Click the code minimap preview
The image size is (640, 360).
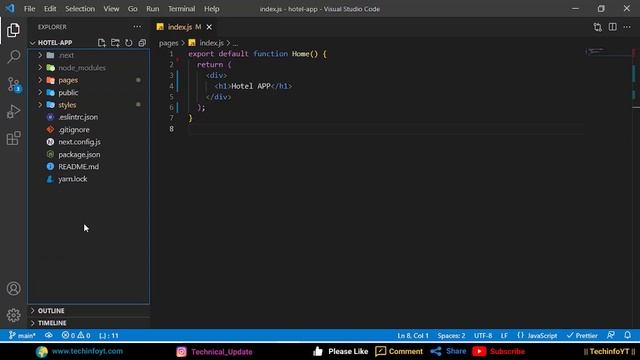(x=596, y=51)
